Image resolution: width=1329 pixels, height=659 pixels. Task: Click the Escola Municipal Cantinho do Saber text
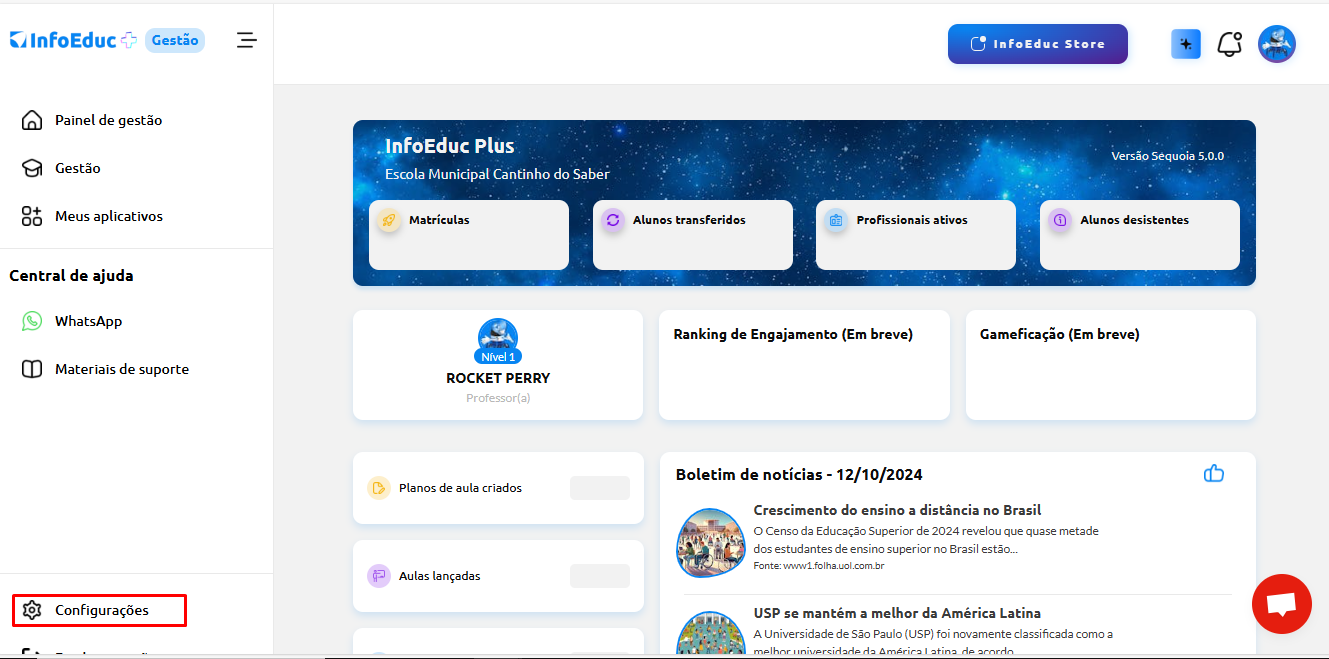pyautogui.click(x=497, y=174)
